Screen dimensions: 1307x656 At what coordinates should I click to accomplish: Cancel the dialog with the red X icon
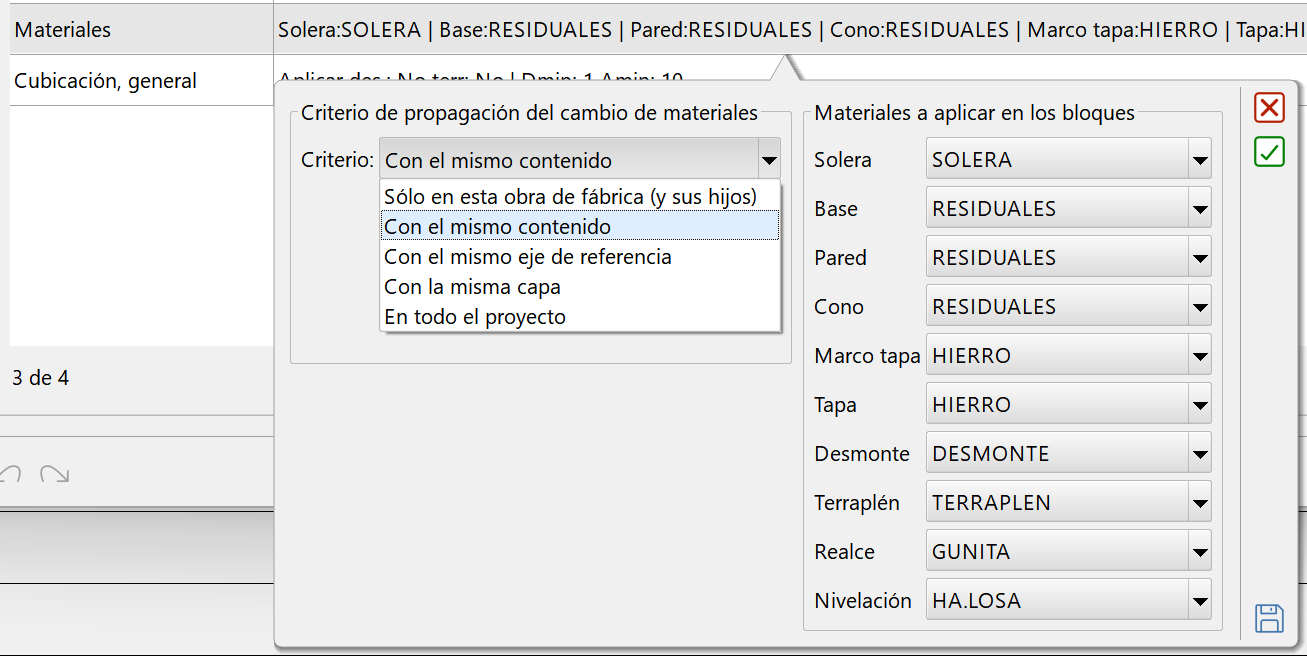pos(1269,108)
